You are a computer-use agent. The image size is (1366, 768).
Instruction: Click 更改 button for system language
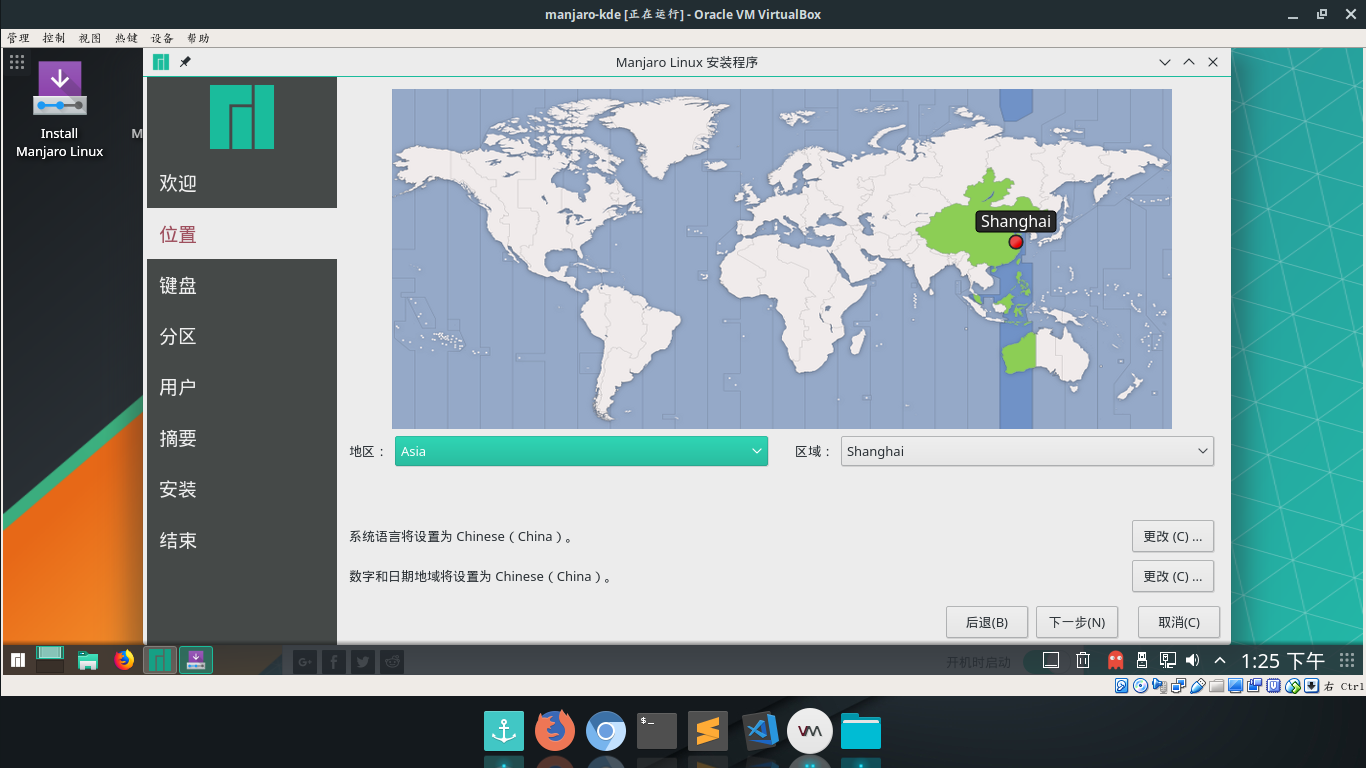[x=1173, y=536]
